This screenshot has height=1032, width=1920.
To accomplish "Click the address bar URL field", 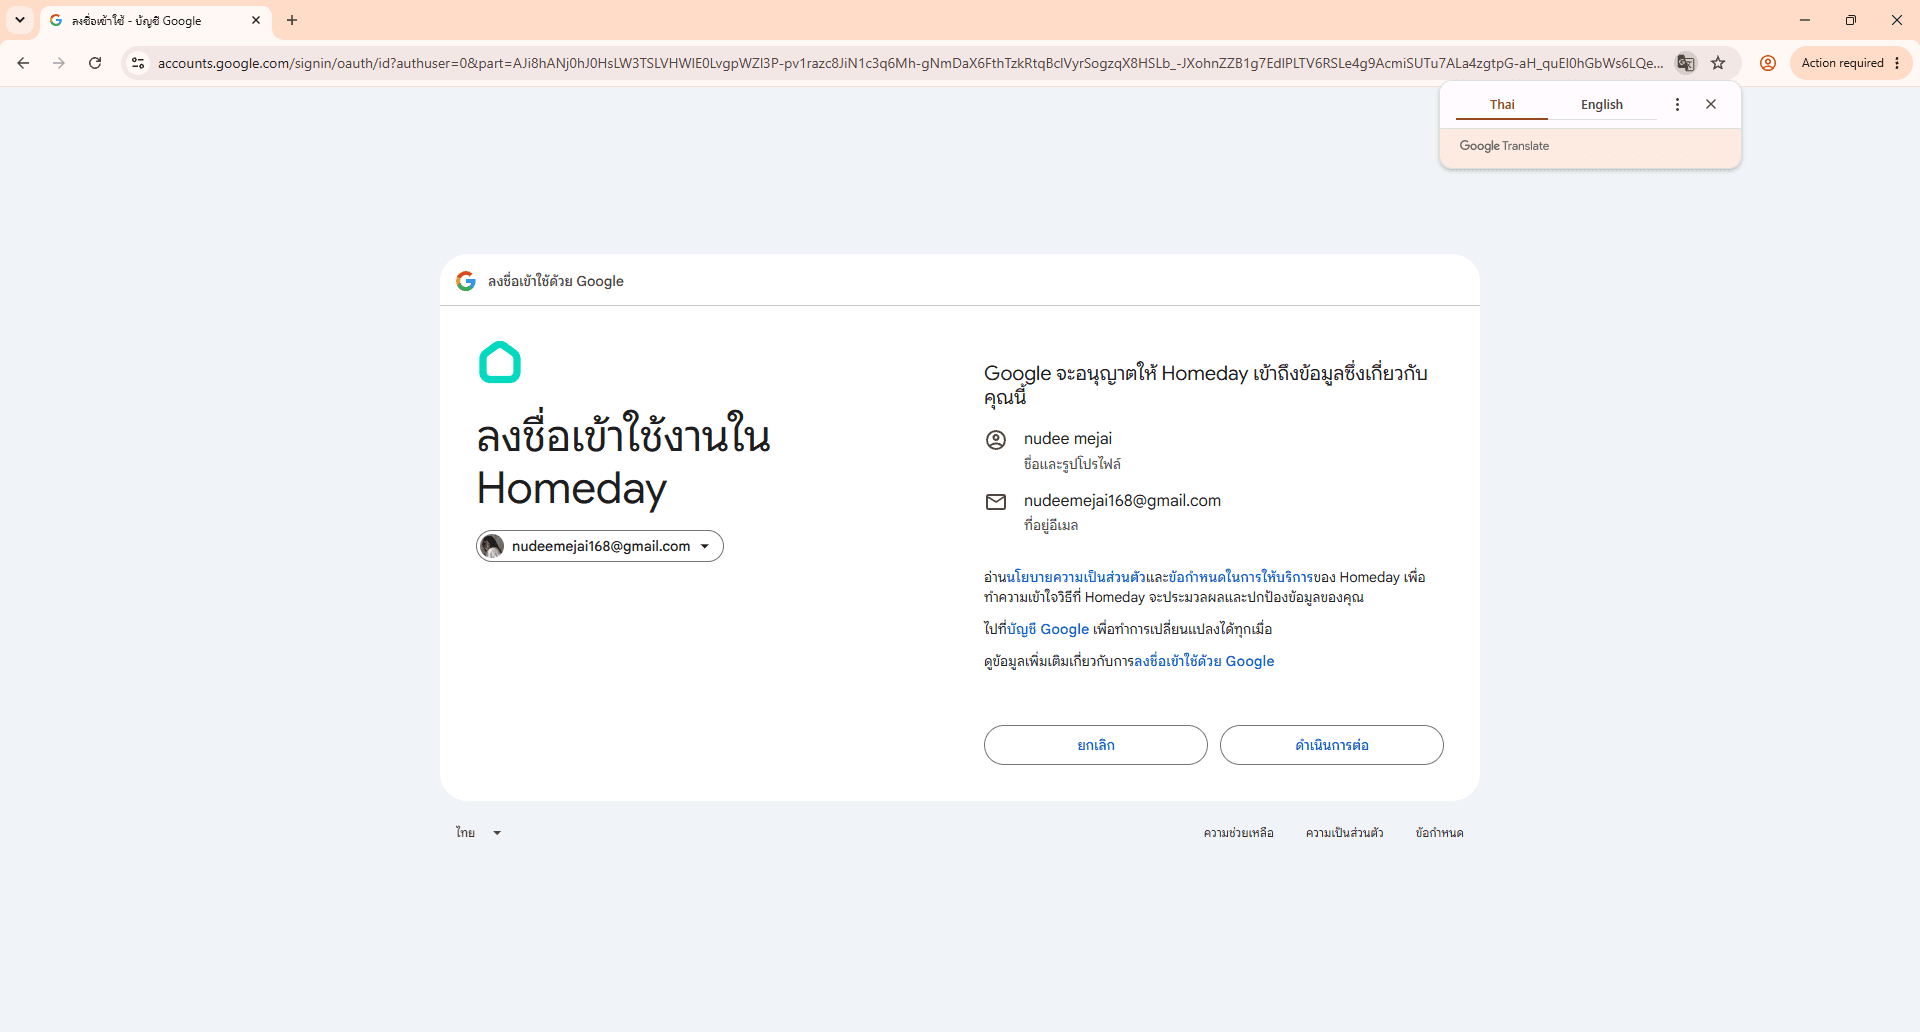I will (x=910, y=63).
